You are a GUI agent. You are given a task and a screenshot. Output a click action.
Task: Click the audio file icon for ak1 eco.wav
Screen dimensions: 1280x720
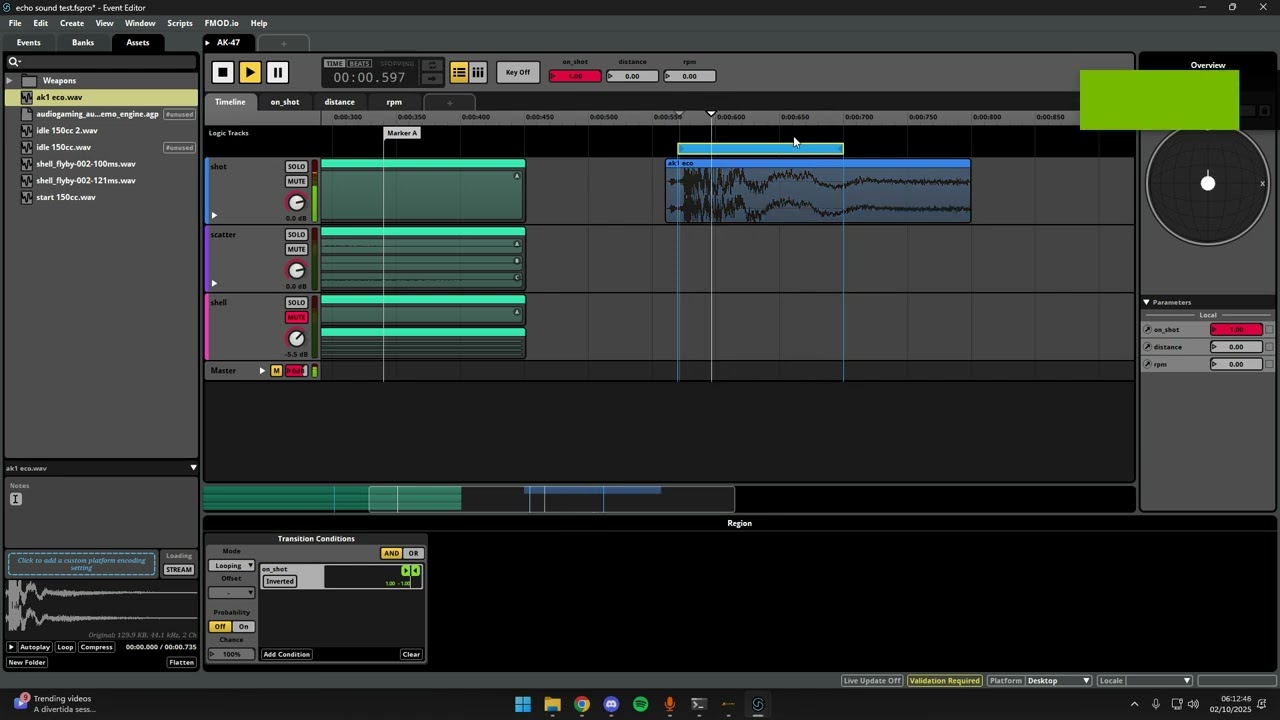[x=27, y=97]
